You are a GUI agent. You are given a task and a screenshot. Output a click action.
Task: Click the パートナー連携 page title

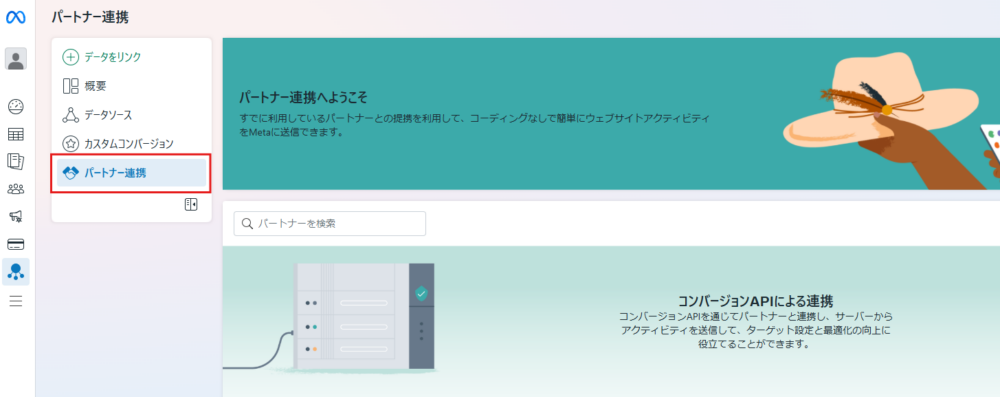click(90, 18)
